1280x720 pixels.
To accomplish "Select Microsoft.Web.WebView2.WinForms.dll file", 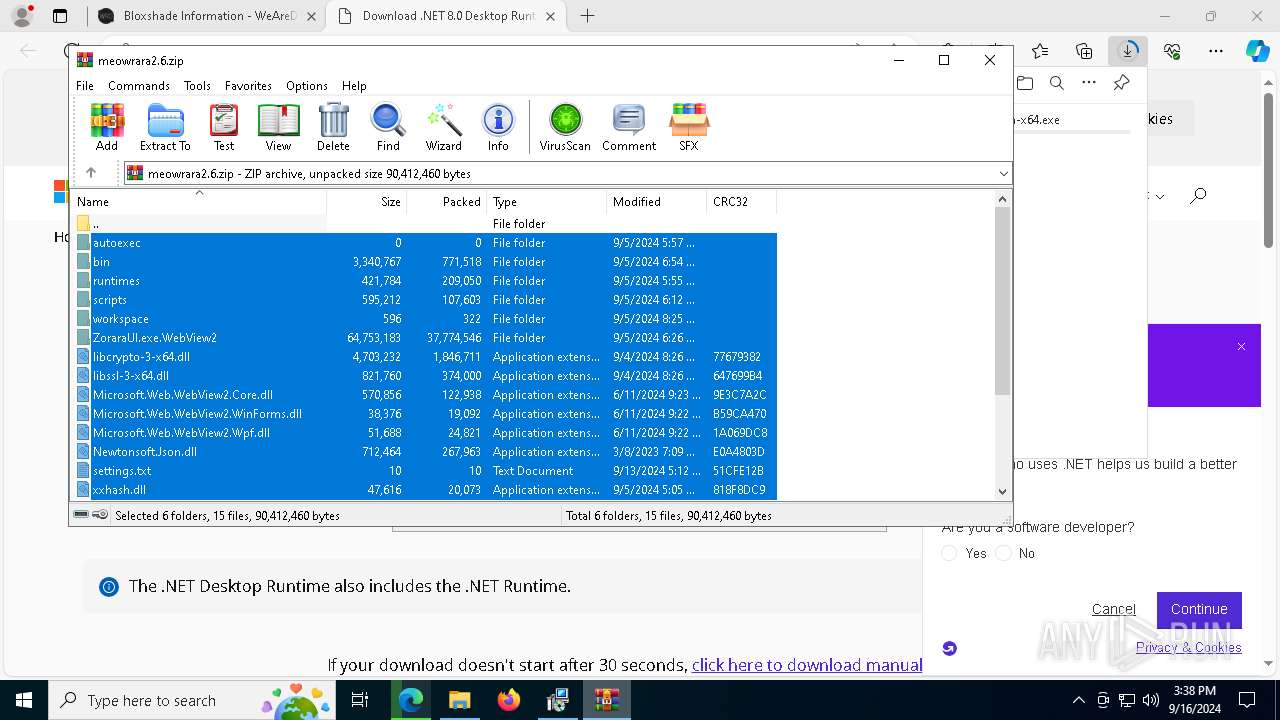I will 424,414.
